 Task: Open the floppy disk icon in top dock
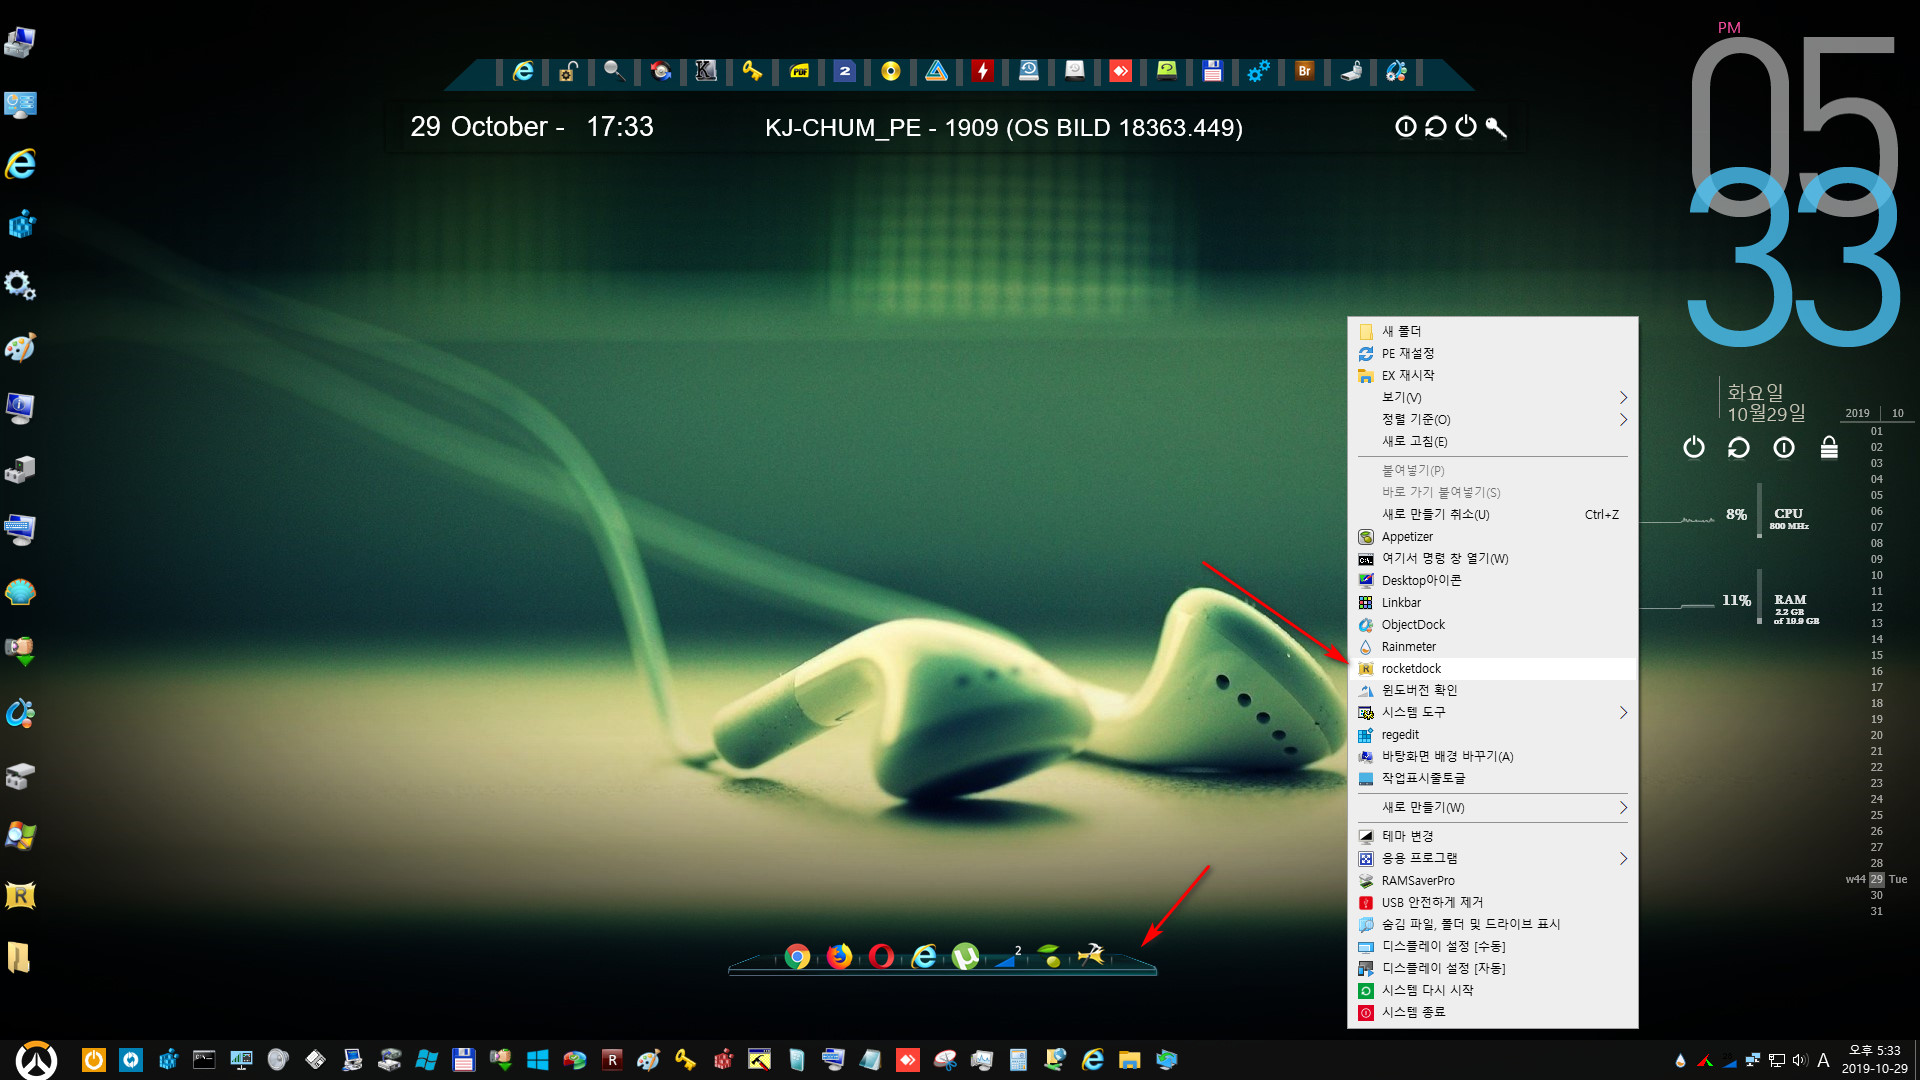[x=1213, y=71]
